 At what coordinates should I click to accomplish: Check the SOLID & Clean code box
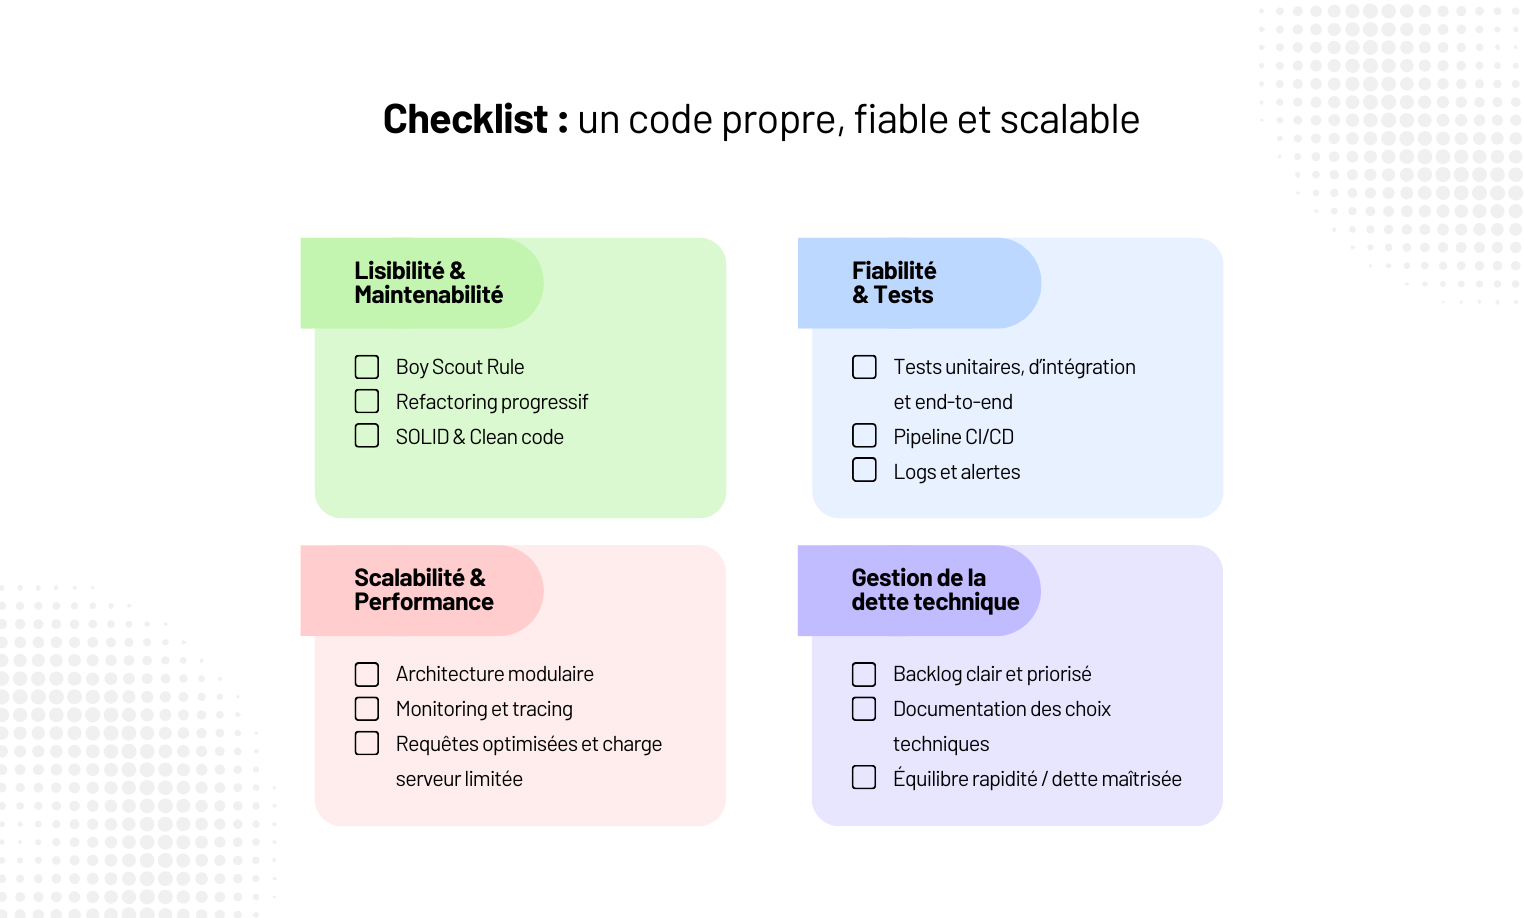click(x=367, y=436)
